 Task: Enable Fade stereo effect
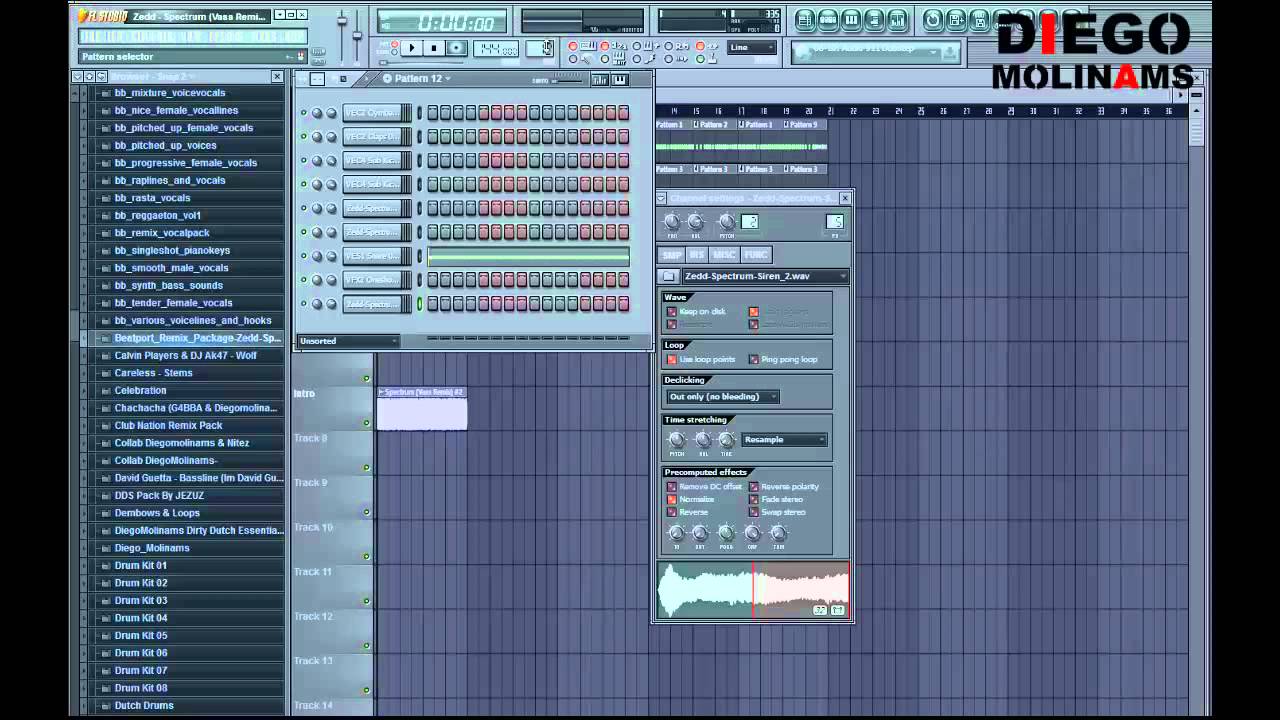point(754,500)
